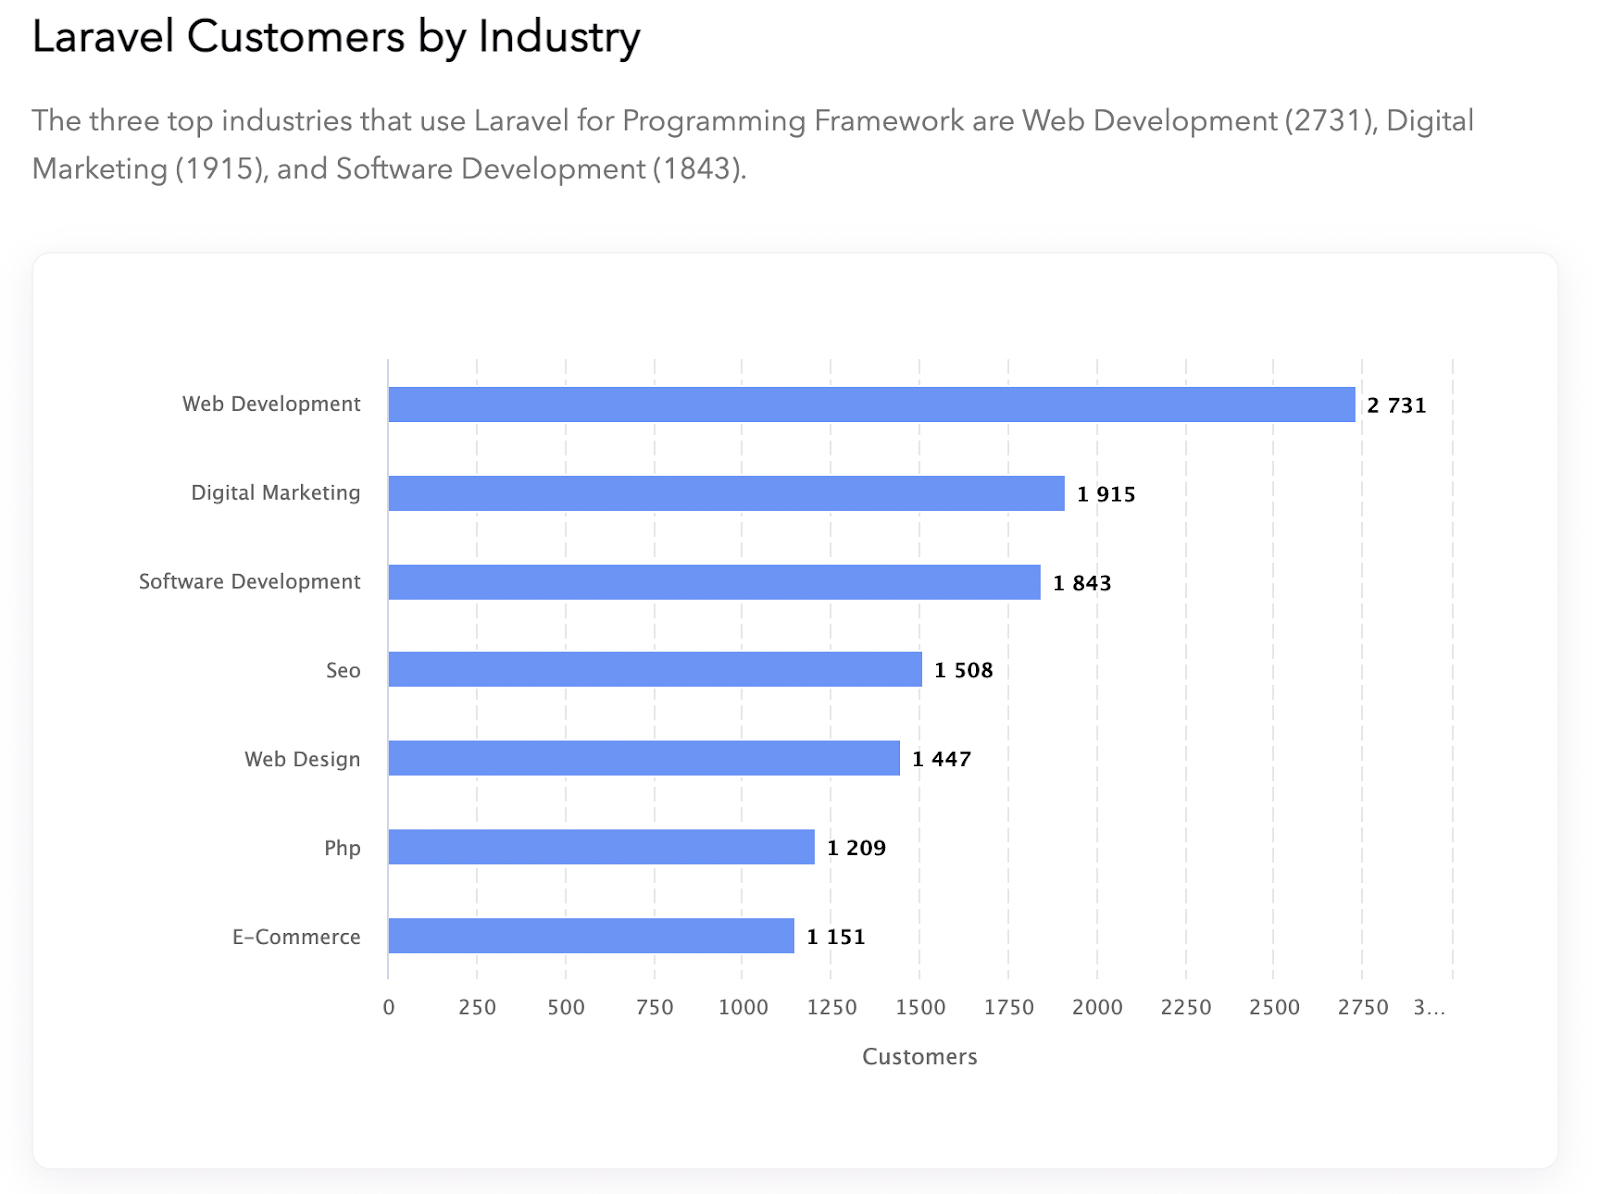Click the value label 2 731
Image resolution: width=1600 pixels, height=1194 pixels.
(1395, 405)
